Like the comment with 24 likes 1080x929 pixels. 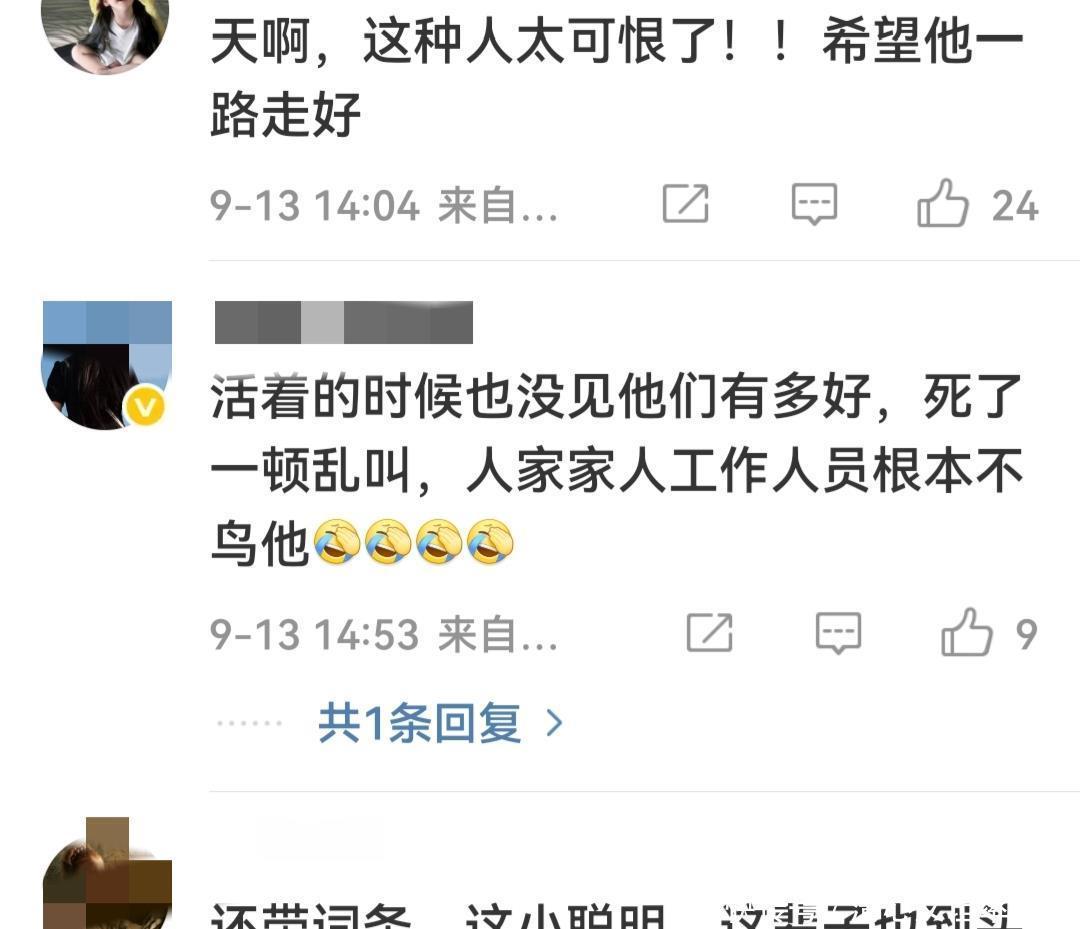click(x=943, y=203)
